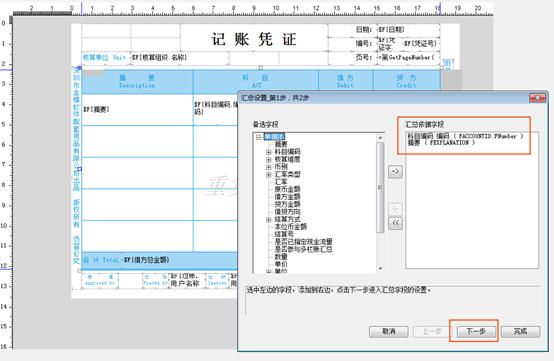Click the 下一步 button
Screen dimensions: 554x361
[x=476, y=331]
